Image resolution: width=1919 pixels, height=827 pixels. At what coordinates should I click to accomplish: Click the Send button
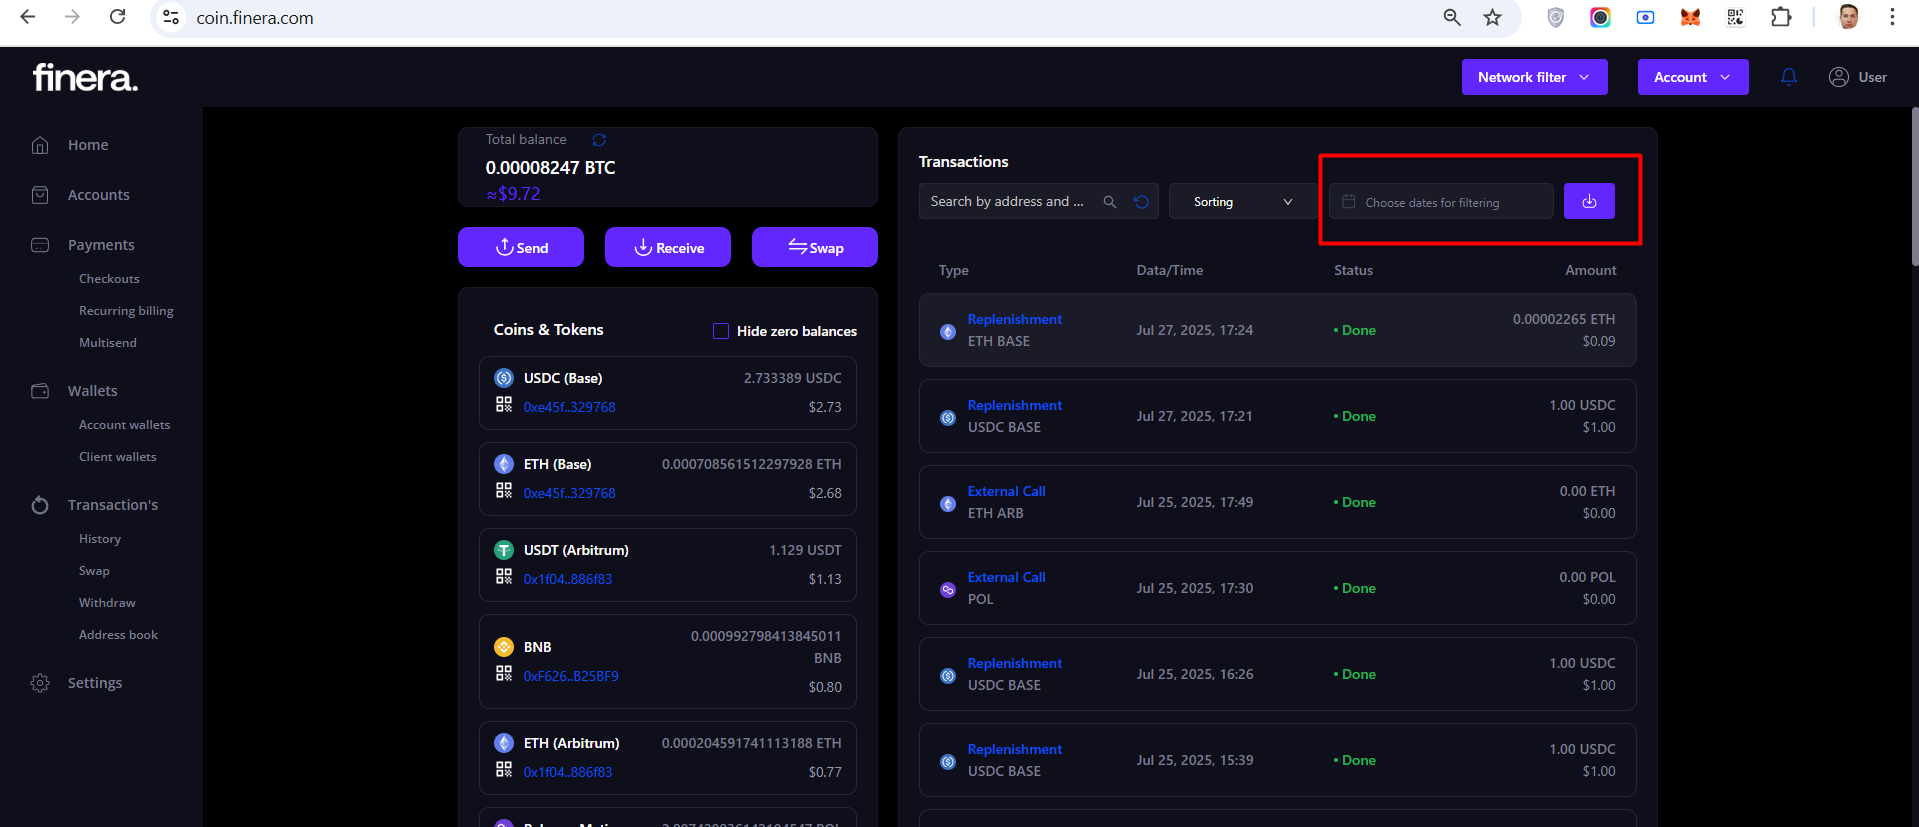tap(521, 248)
